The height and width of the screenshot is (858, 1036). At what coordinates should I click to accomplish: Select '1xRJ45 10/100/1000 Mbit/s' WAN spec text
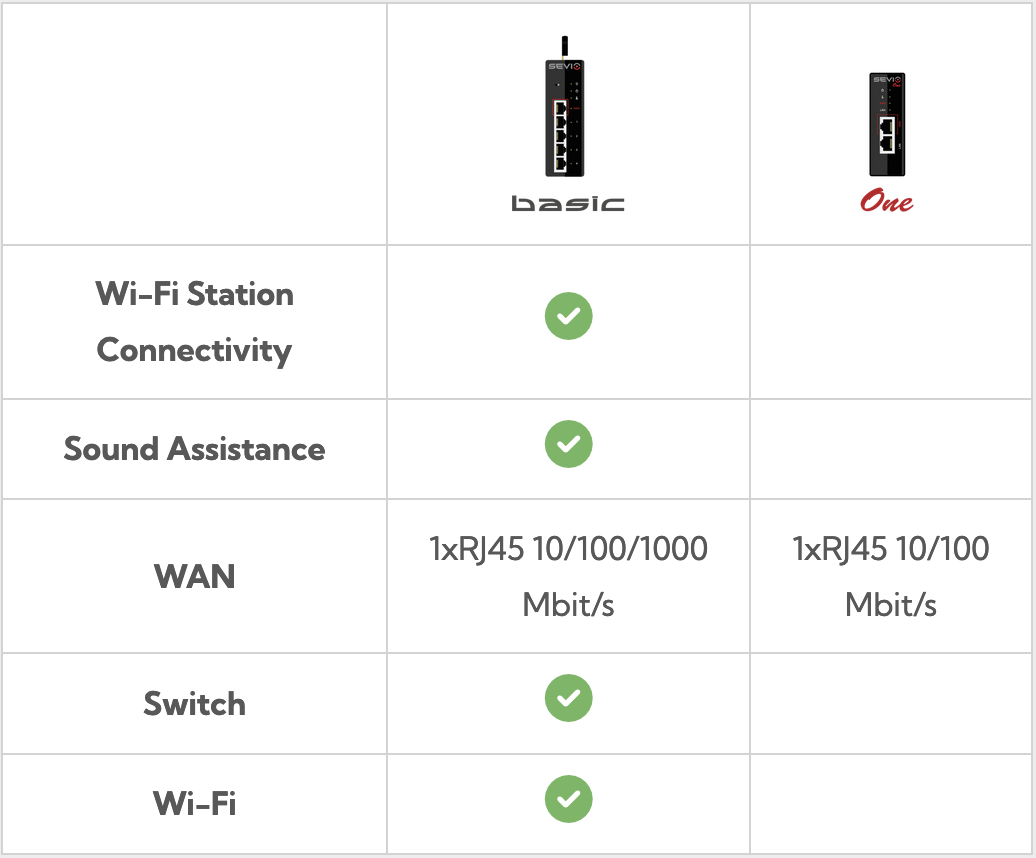tap(568, 577)
